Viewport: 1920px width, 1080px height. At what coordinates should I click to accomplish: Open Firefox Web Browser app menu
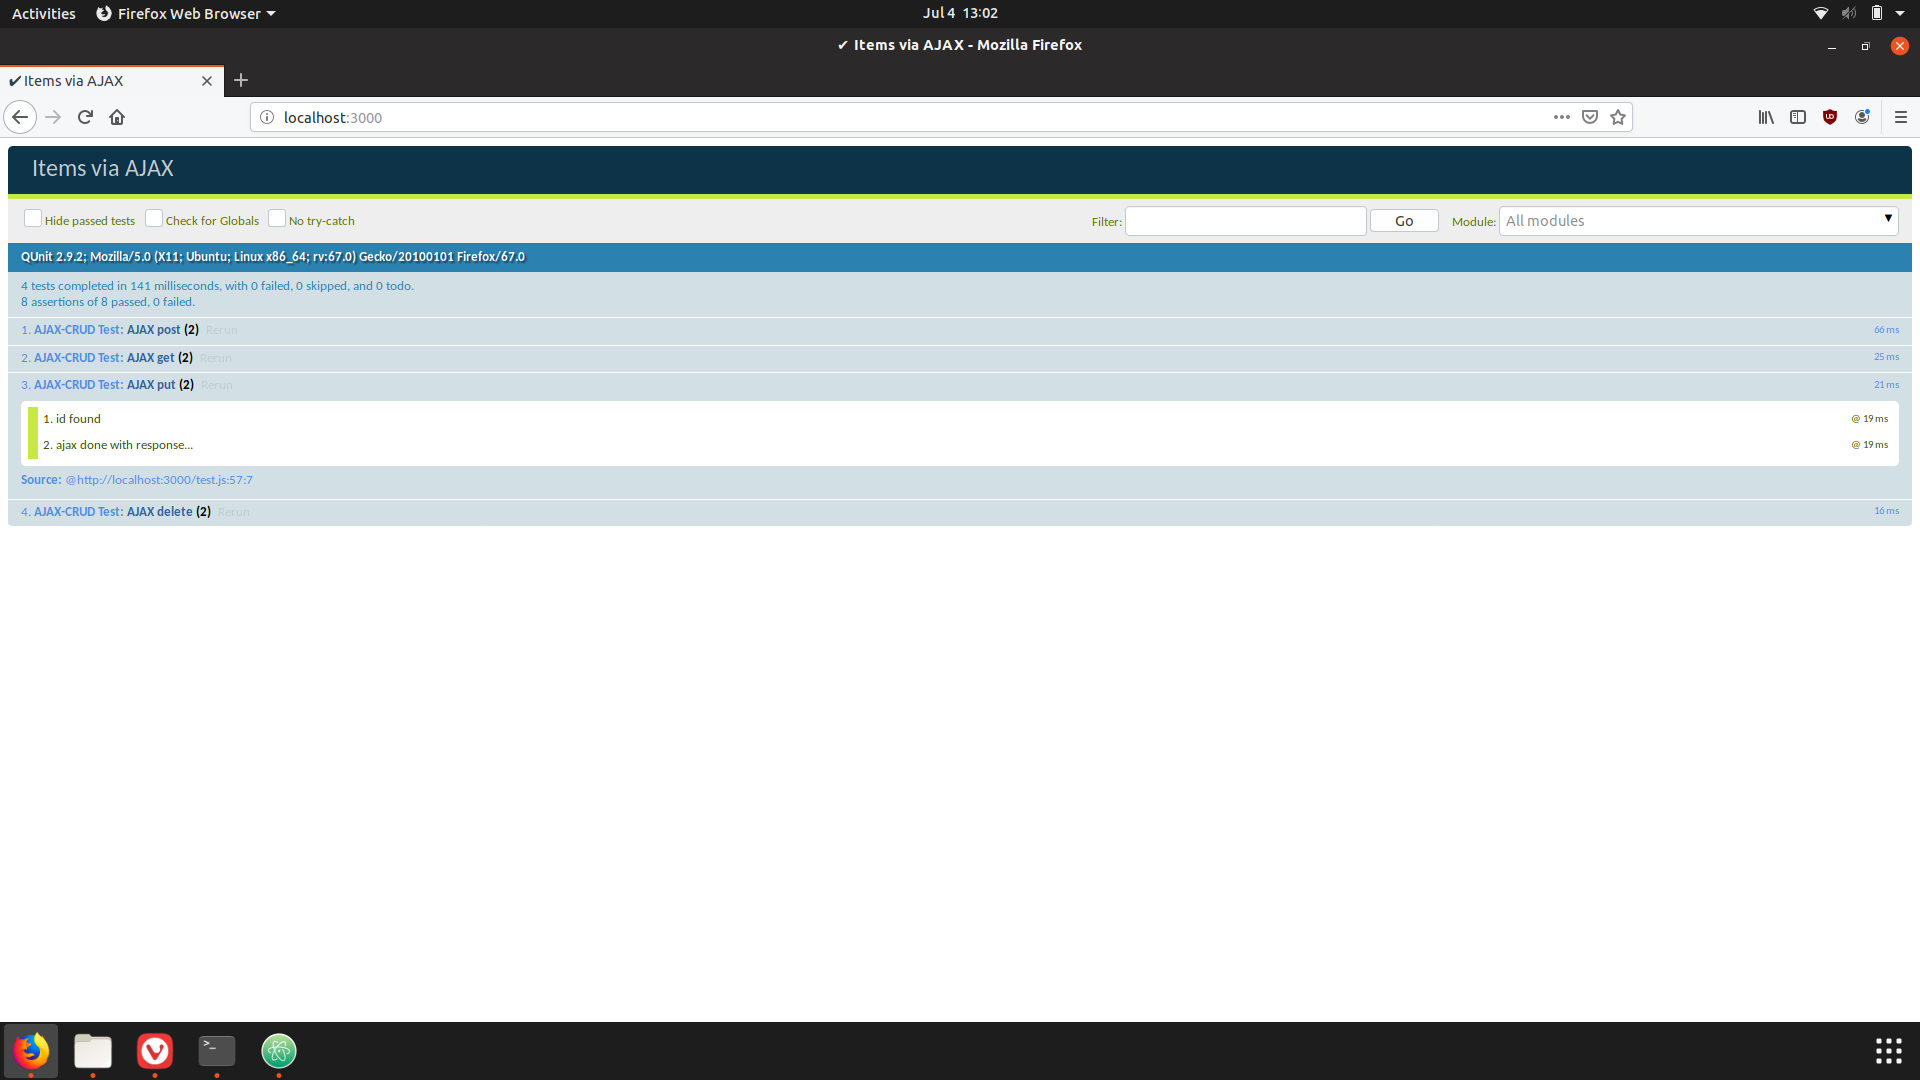tap(186, 13)
